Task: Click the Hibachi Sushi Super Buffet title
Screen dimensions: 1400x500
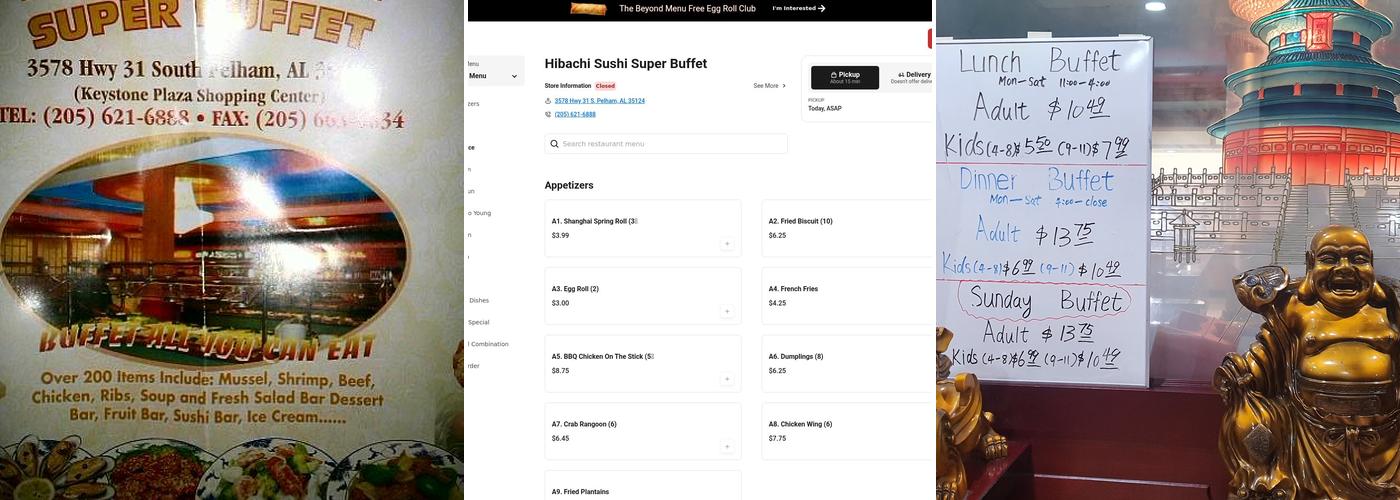Action: coord(626,63)
